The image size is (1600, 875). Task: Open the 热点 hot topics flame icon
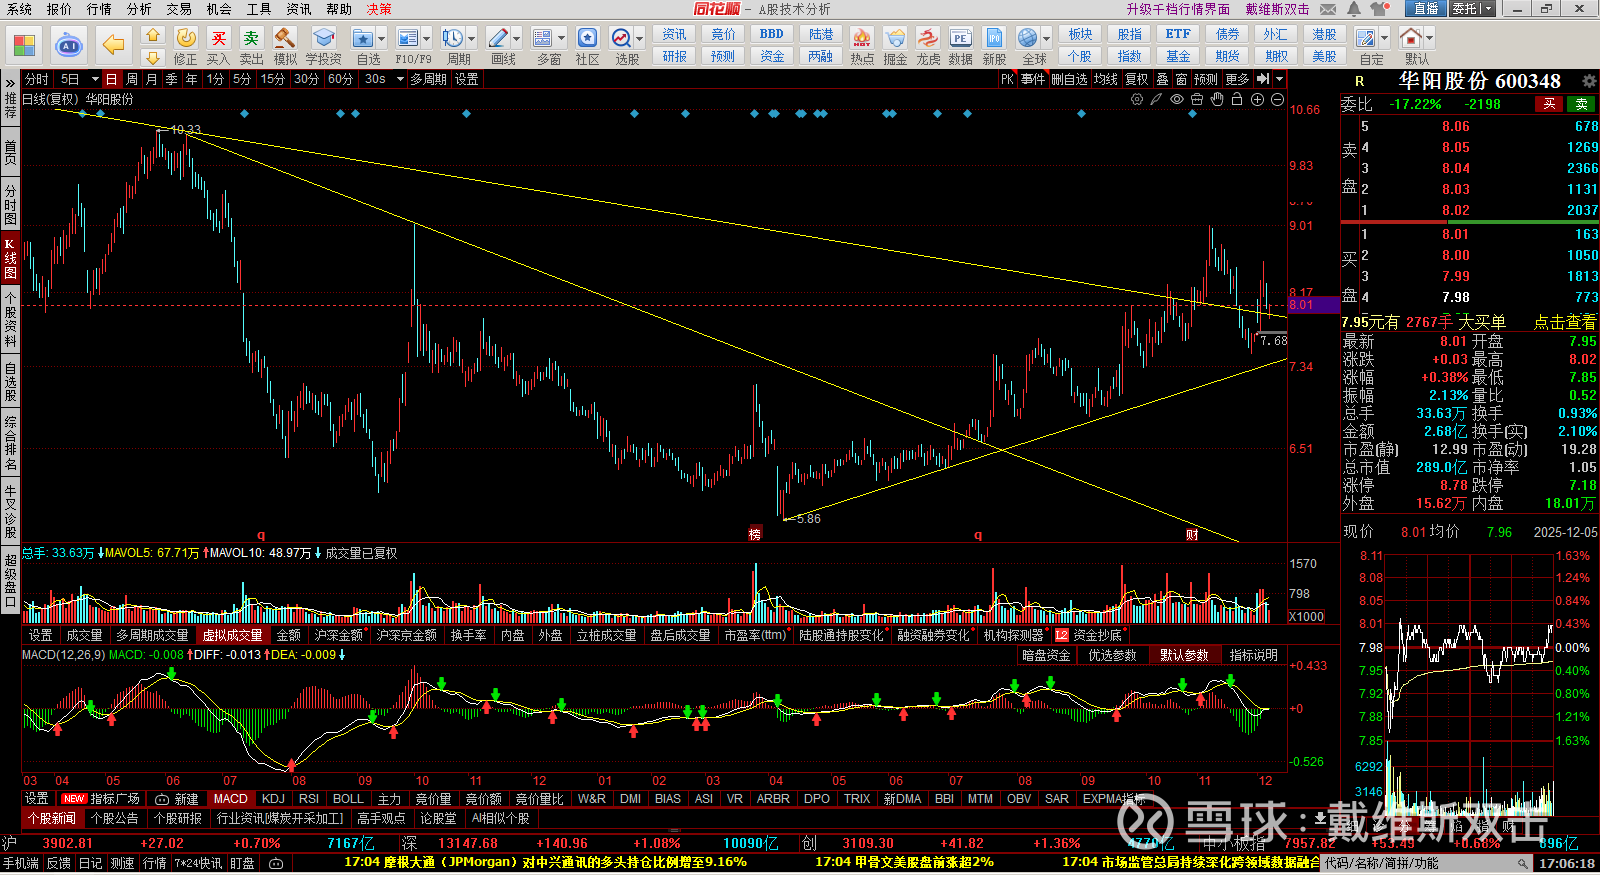862,38
